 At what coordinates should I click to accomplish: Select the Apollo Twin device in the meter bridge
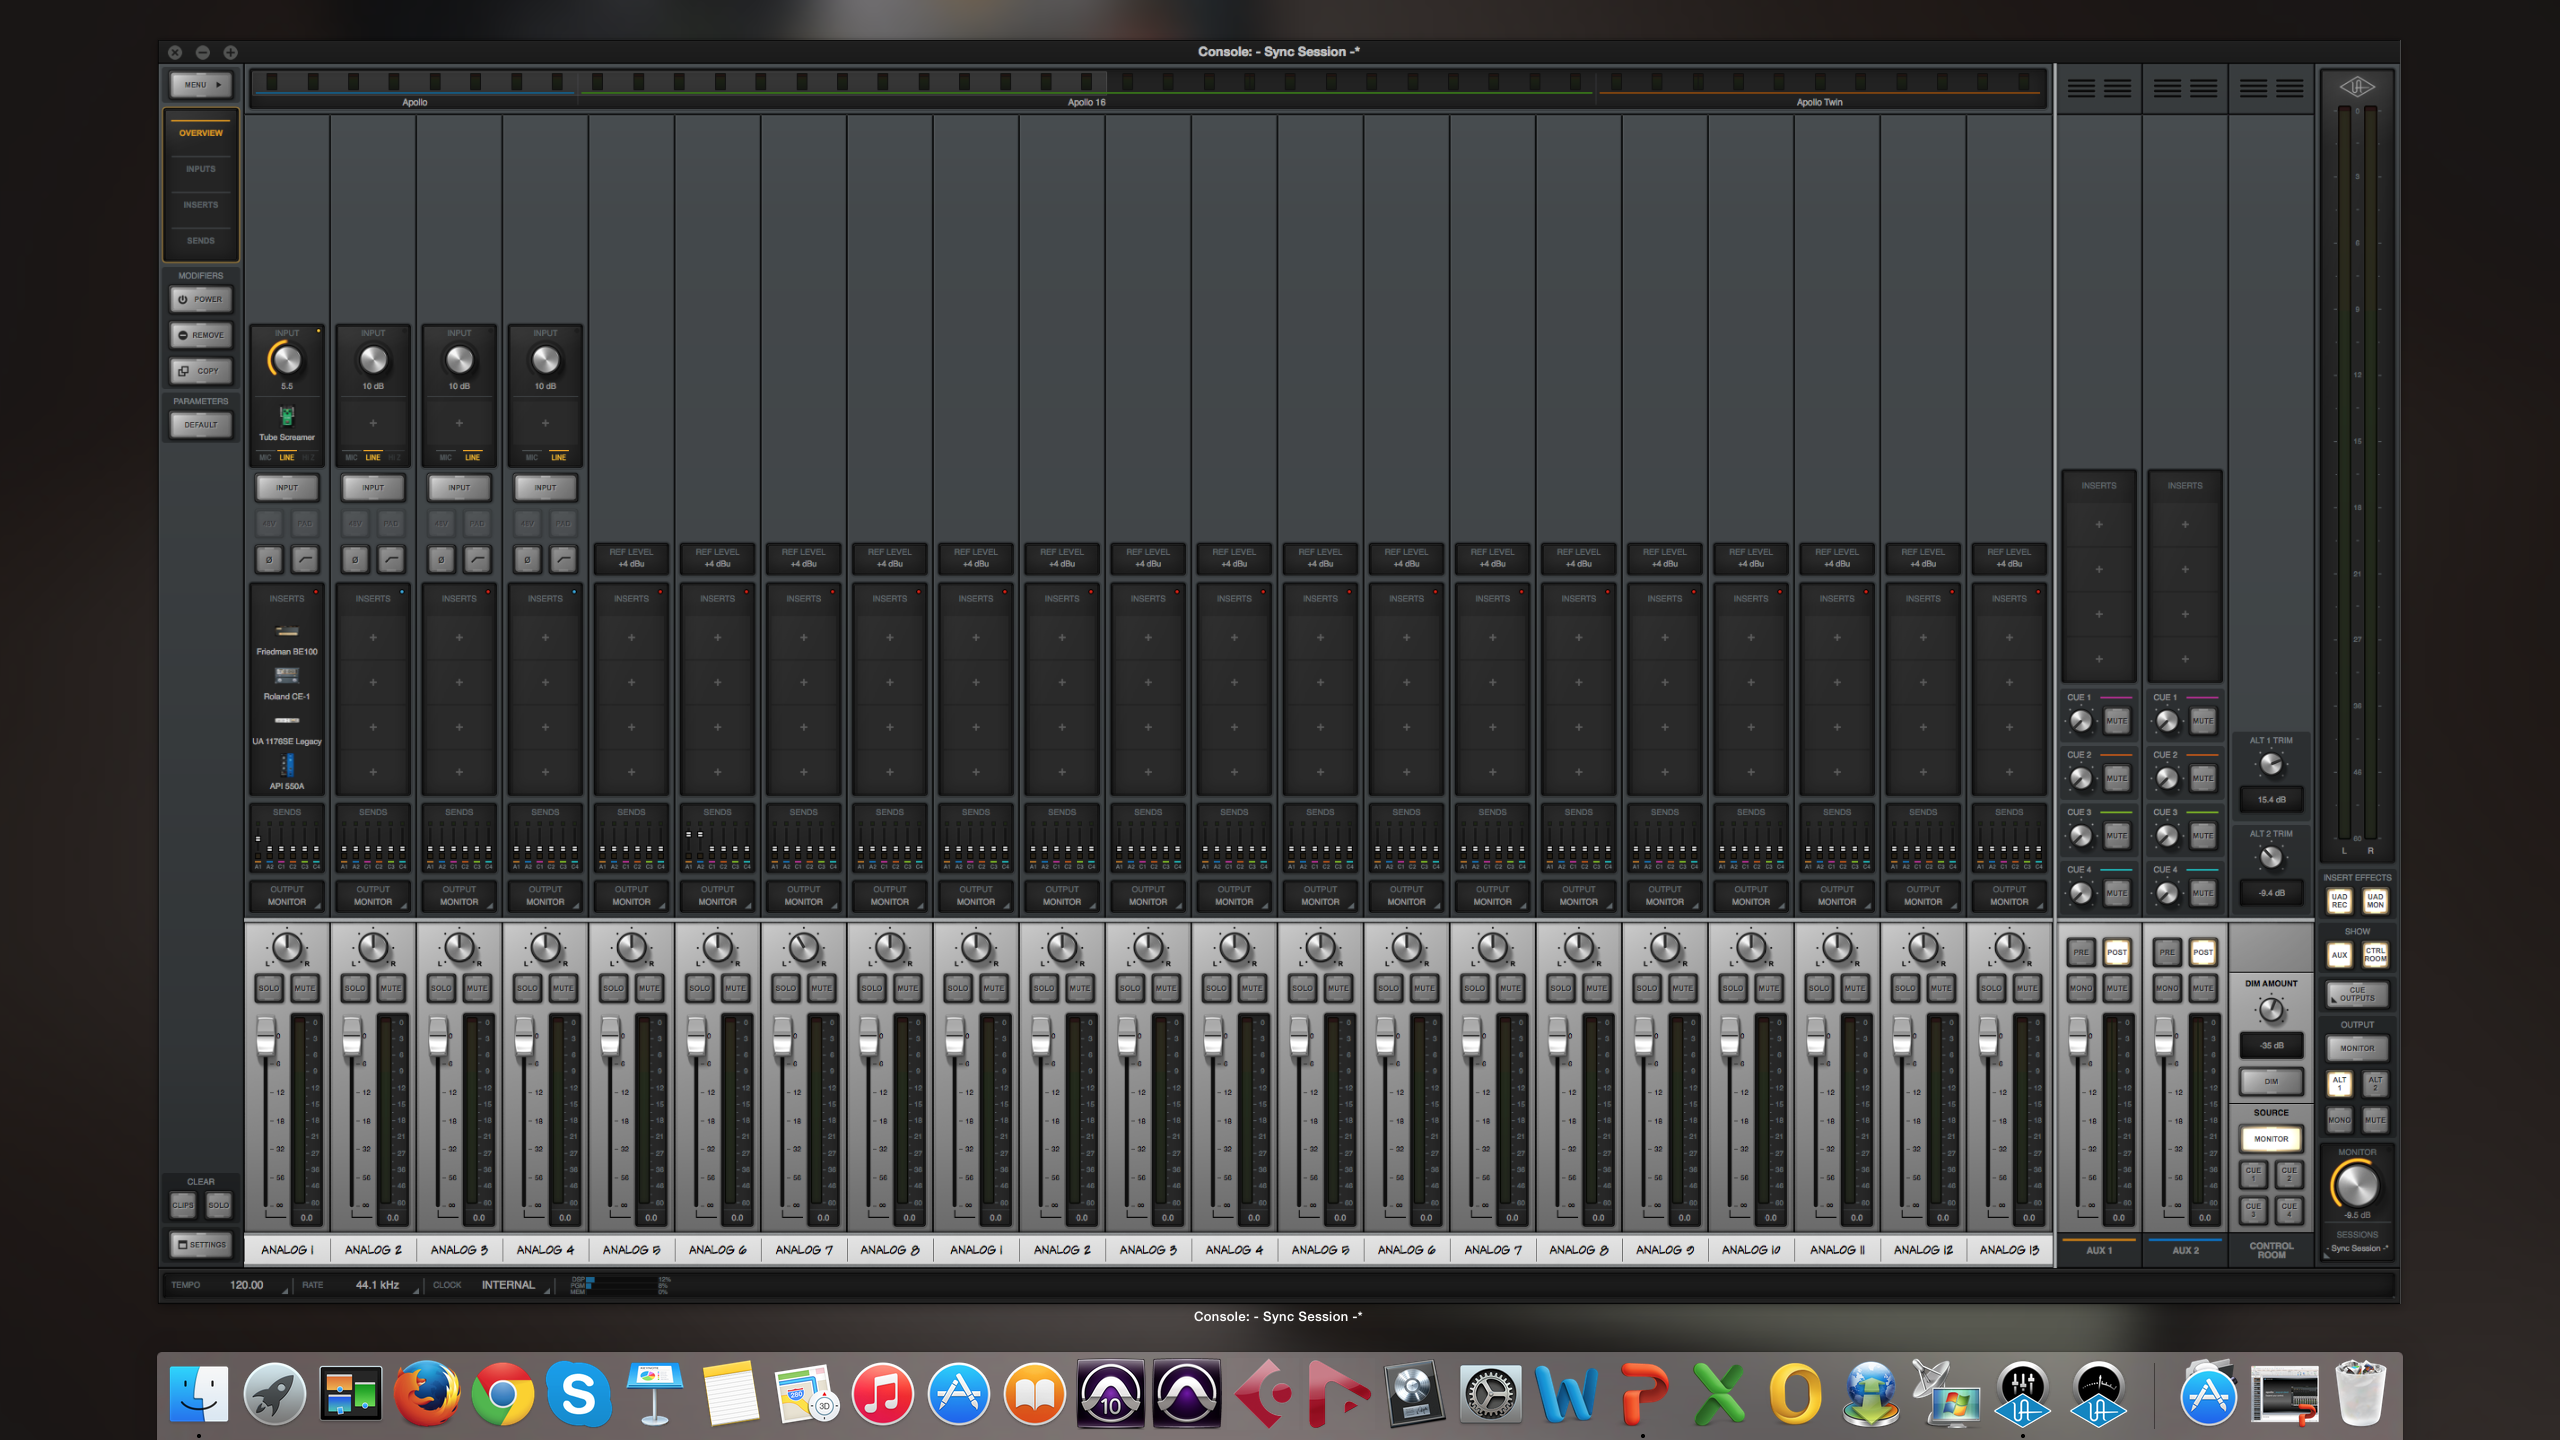point(1819,102)
